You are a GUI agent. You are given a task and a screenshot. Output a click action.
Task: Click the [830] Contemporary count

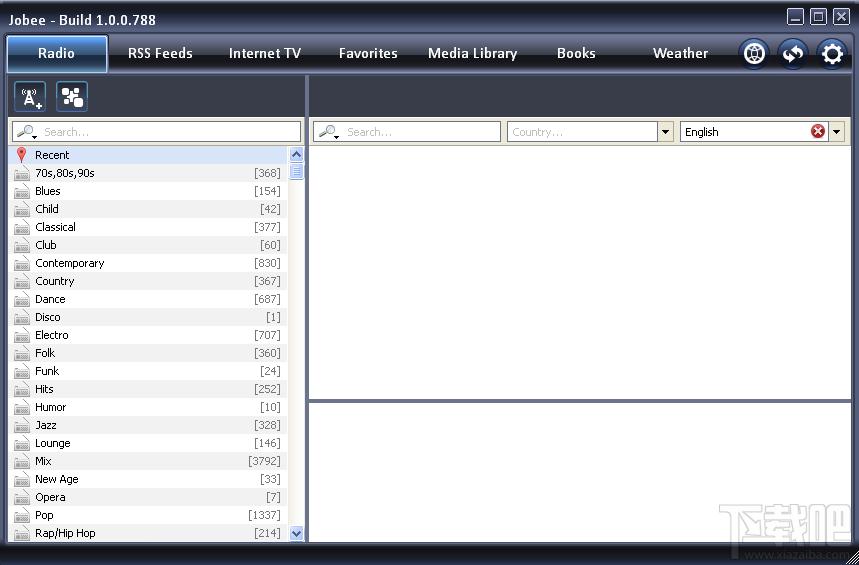pyautogui.click(x=267, y=263)
